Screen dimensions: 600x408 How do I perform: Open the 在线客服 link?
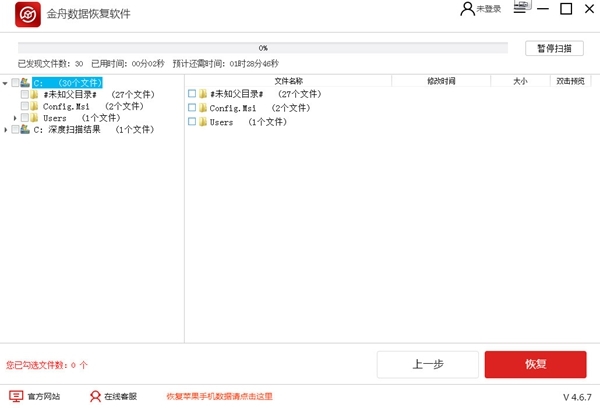pos(121,397)
